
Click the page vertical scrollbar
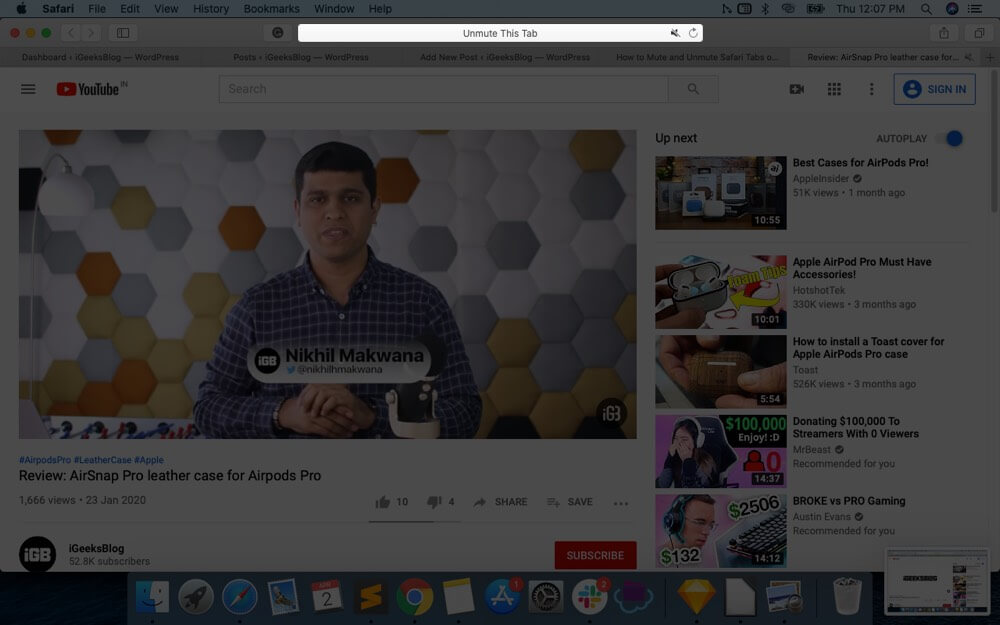point(994,140)
